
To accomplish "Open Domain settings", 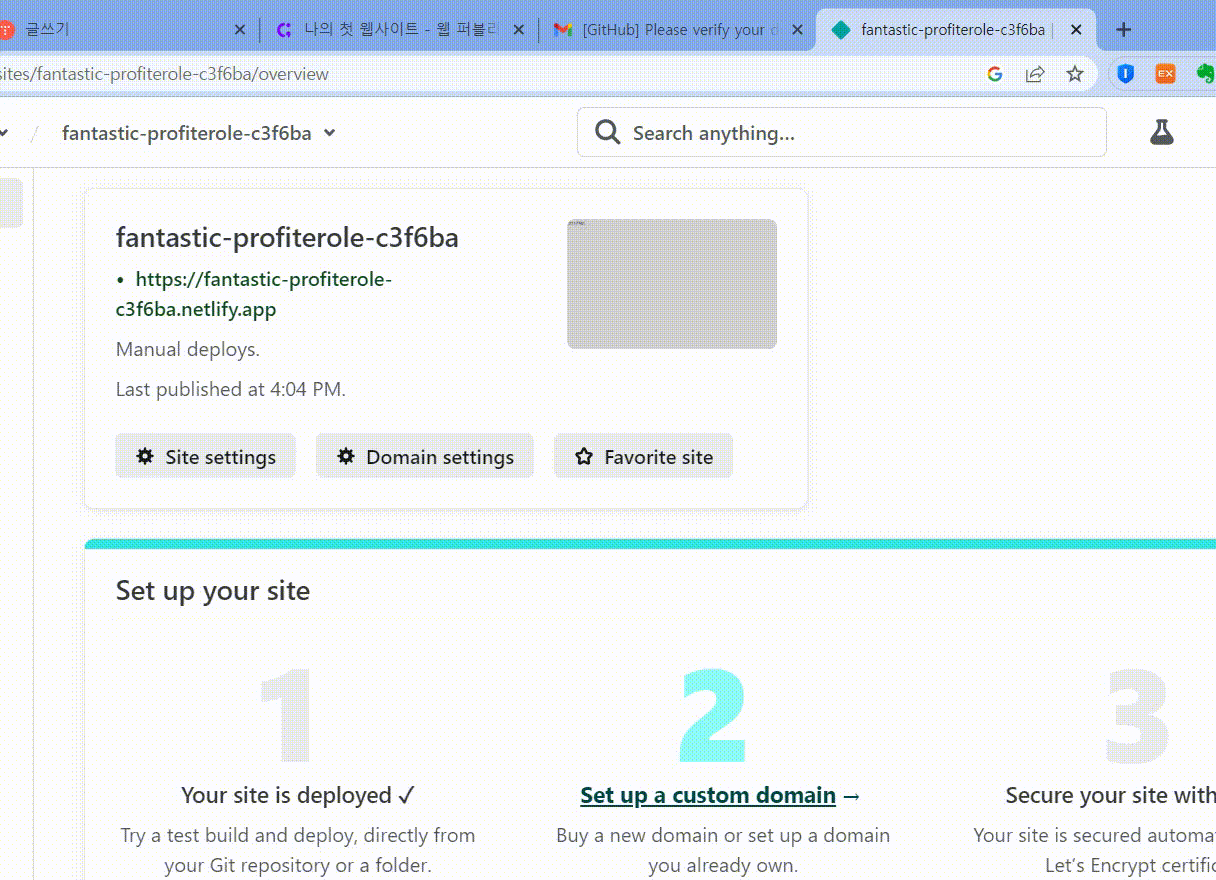I will pos(425,456).
